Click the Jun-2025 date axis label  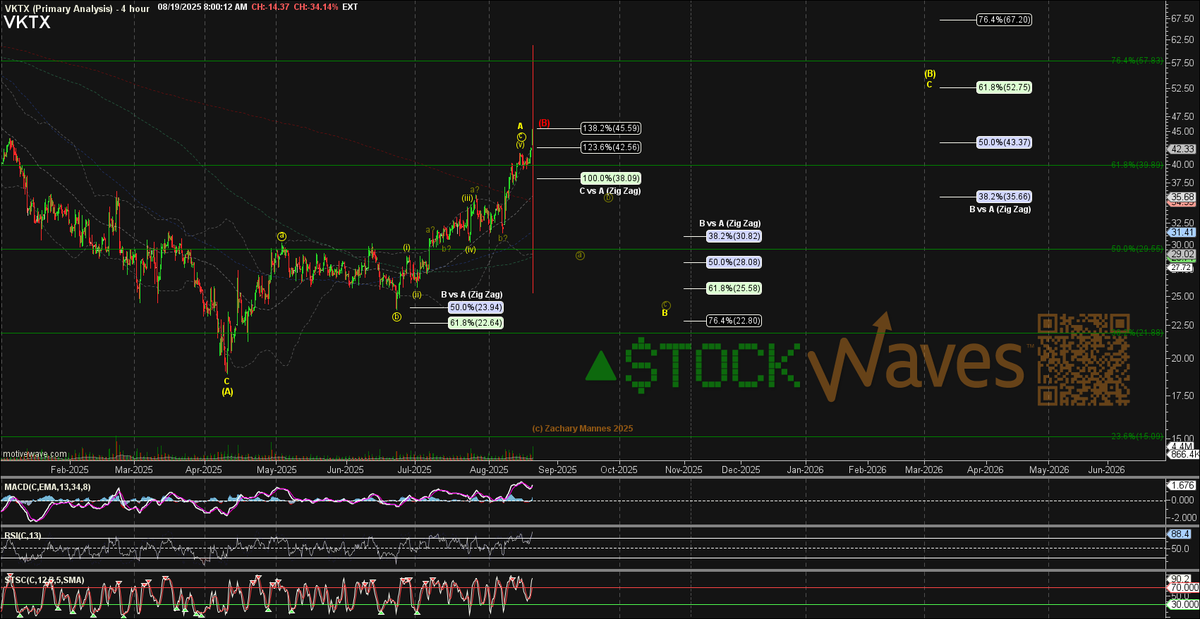[x=345, y=469]
